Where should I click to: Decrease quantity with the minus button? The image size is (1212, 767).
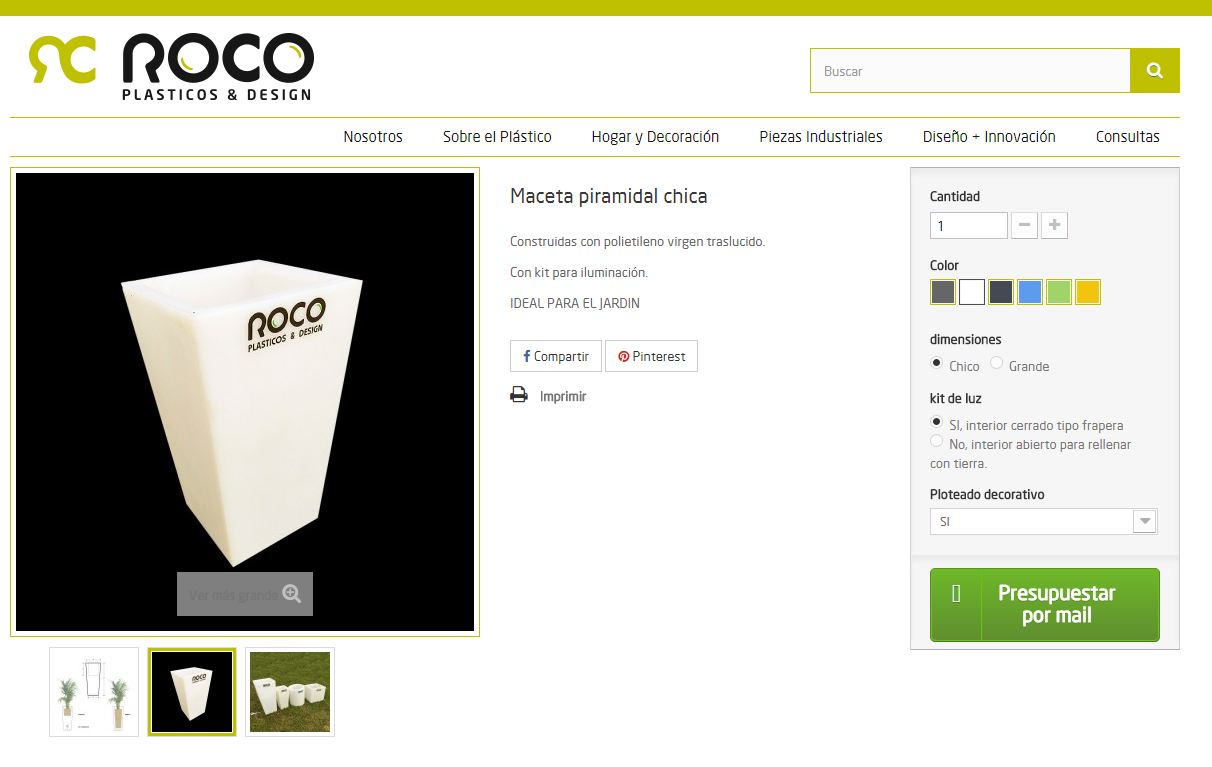point(1024,225)
